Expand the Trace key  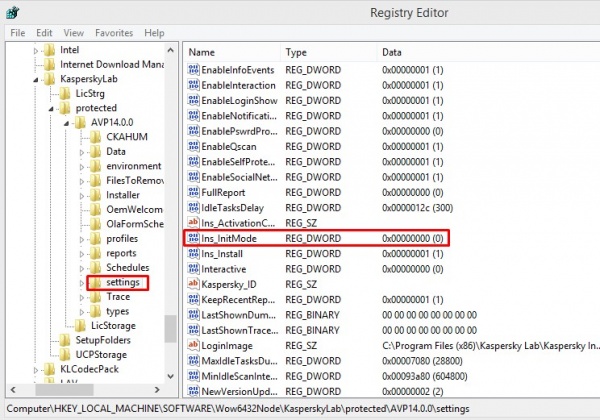tap(82, 298)
